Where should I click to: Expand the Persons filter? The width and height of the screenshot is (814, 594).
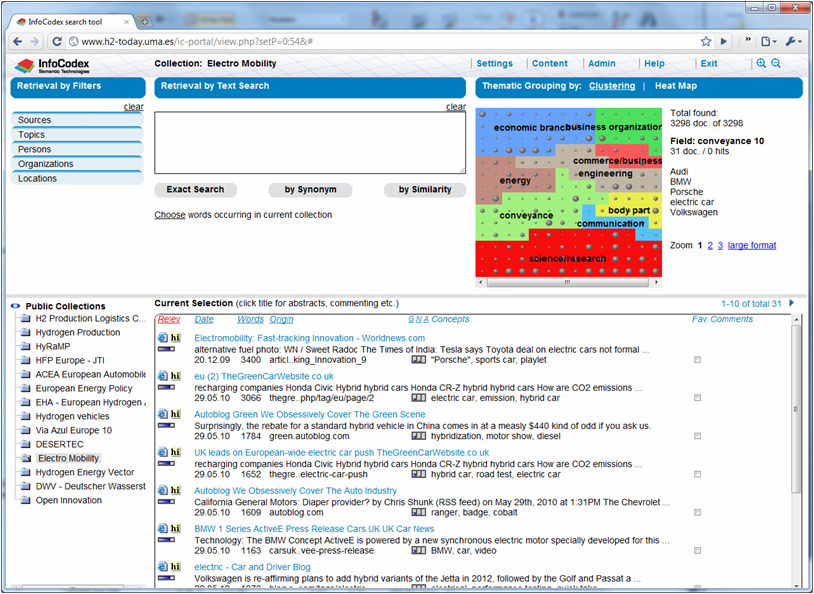click(77, 149)
